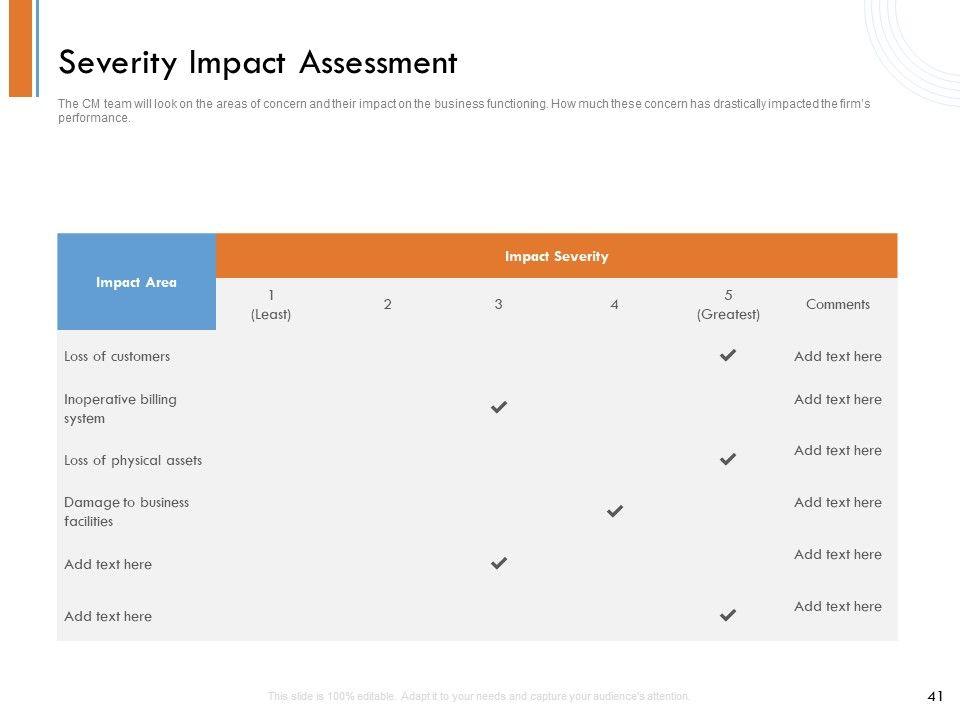The image size is (960, 720).
Task: Select the blue Impact Area header cell
Action: [x=136, y=282]
